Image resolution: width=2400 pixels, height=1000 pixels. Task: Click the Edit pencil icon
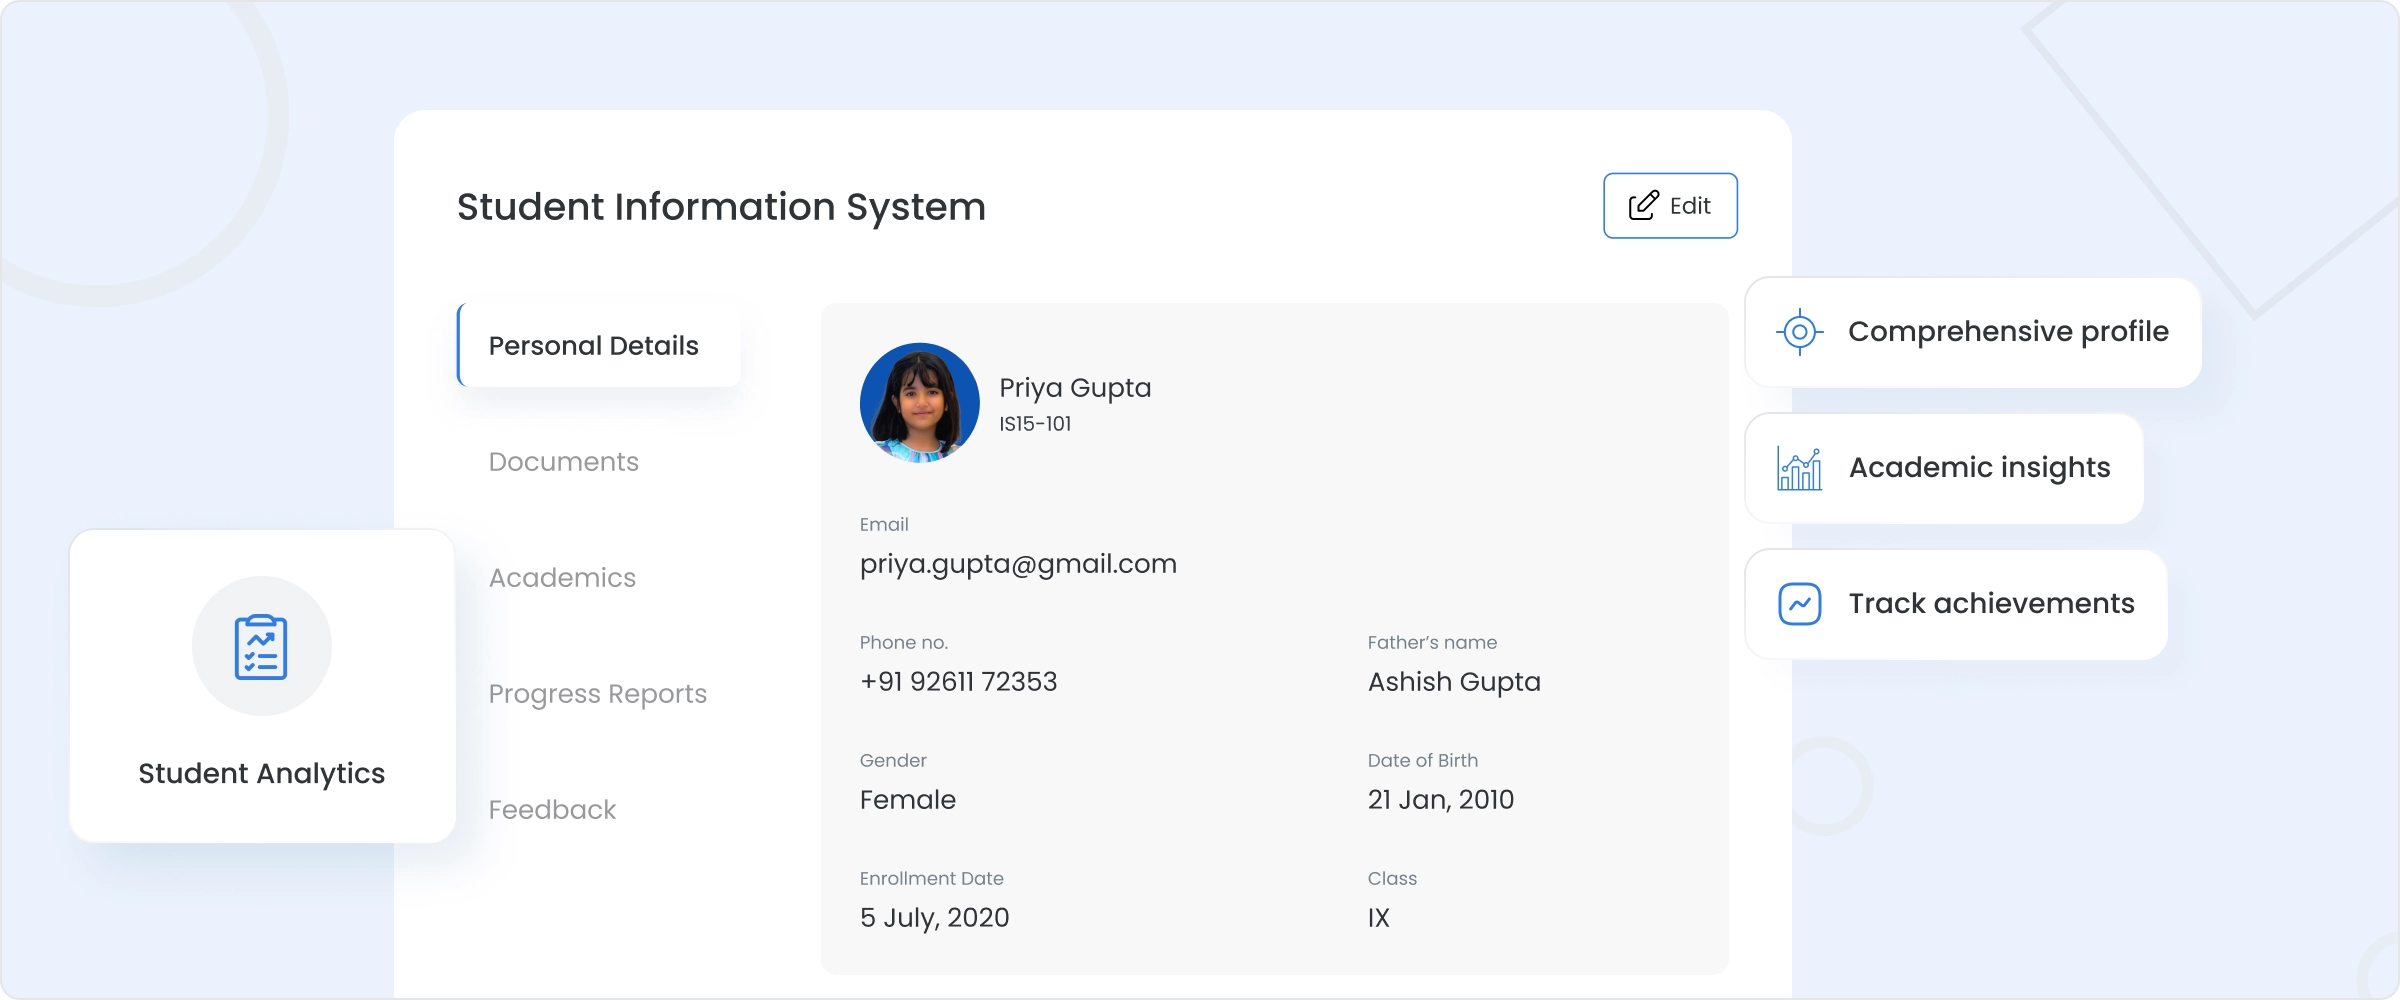[1642, 205]
